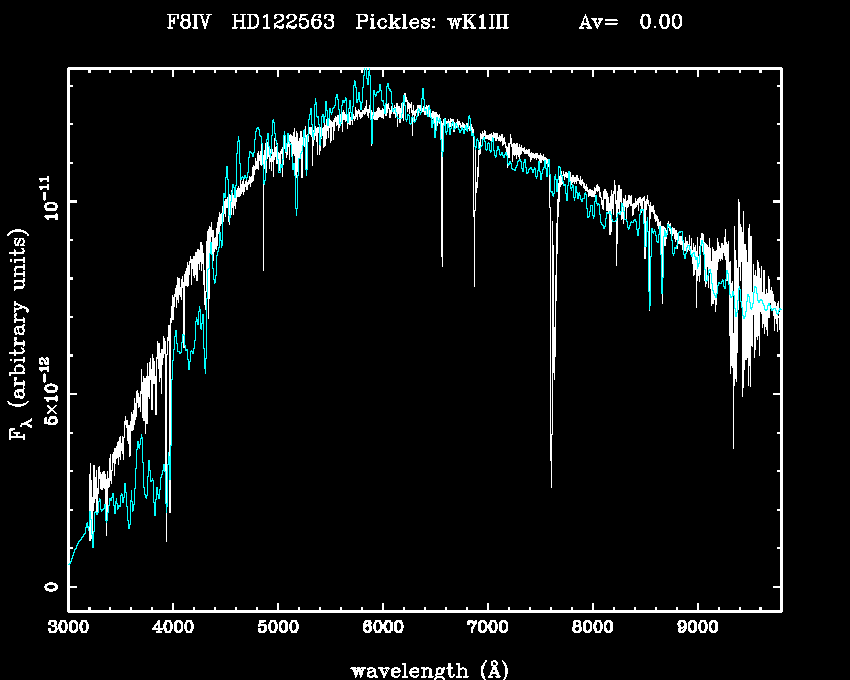Click the HD122563 star name in title
The image size is (850, 680).
[282, 22]
